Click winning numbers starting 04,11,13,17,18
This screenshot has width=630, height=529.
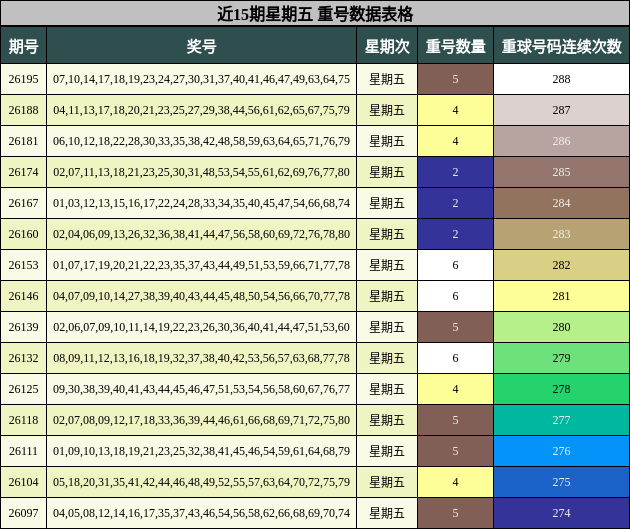[201, 110]
